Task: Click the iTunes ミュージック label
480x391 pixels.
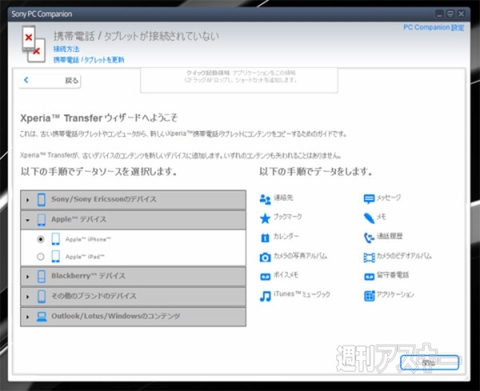Action: point(302,294)
